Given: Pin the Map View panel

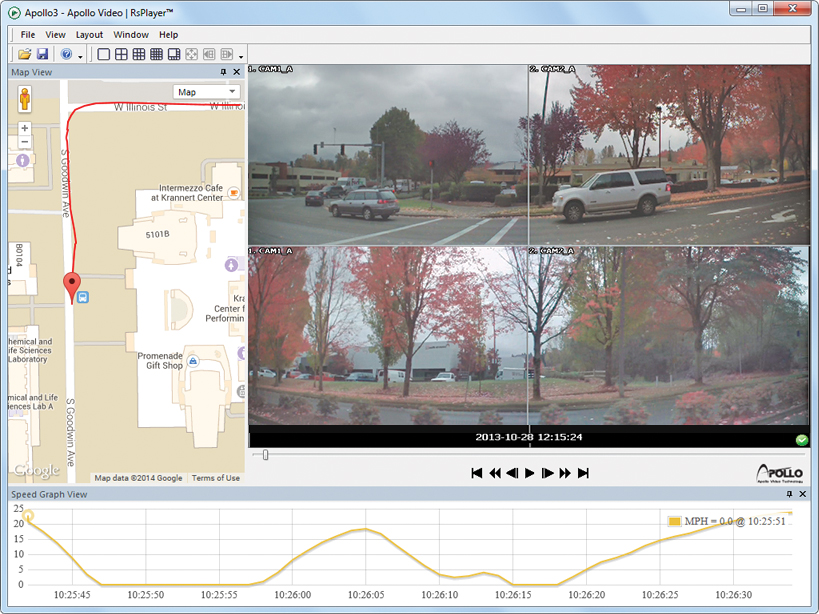Looking at the screenshot, I should pyautogui.click(x=223, y=72).
